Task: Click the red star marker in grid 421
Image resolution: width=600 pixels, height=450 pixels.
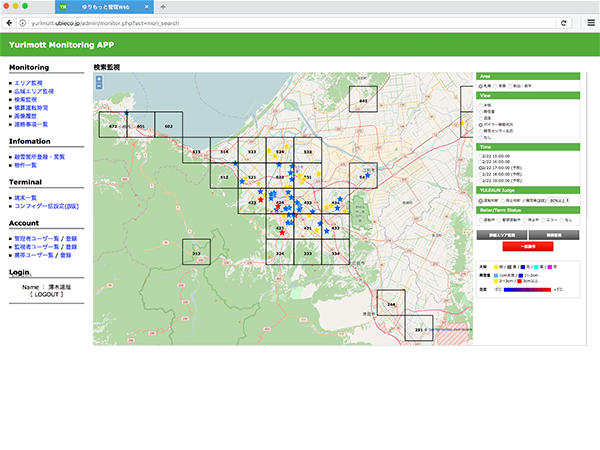Action: tap(282, 234)
